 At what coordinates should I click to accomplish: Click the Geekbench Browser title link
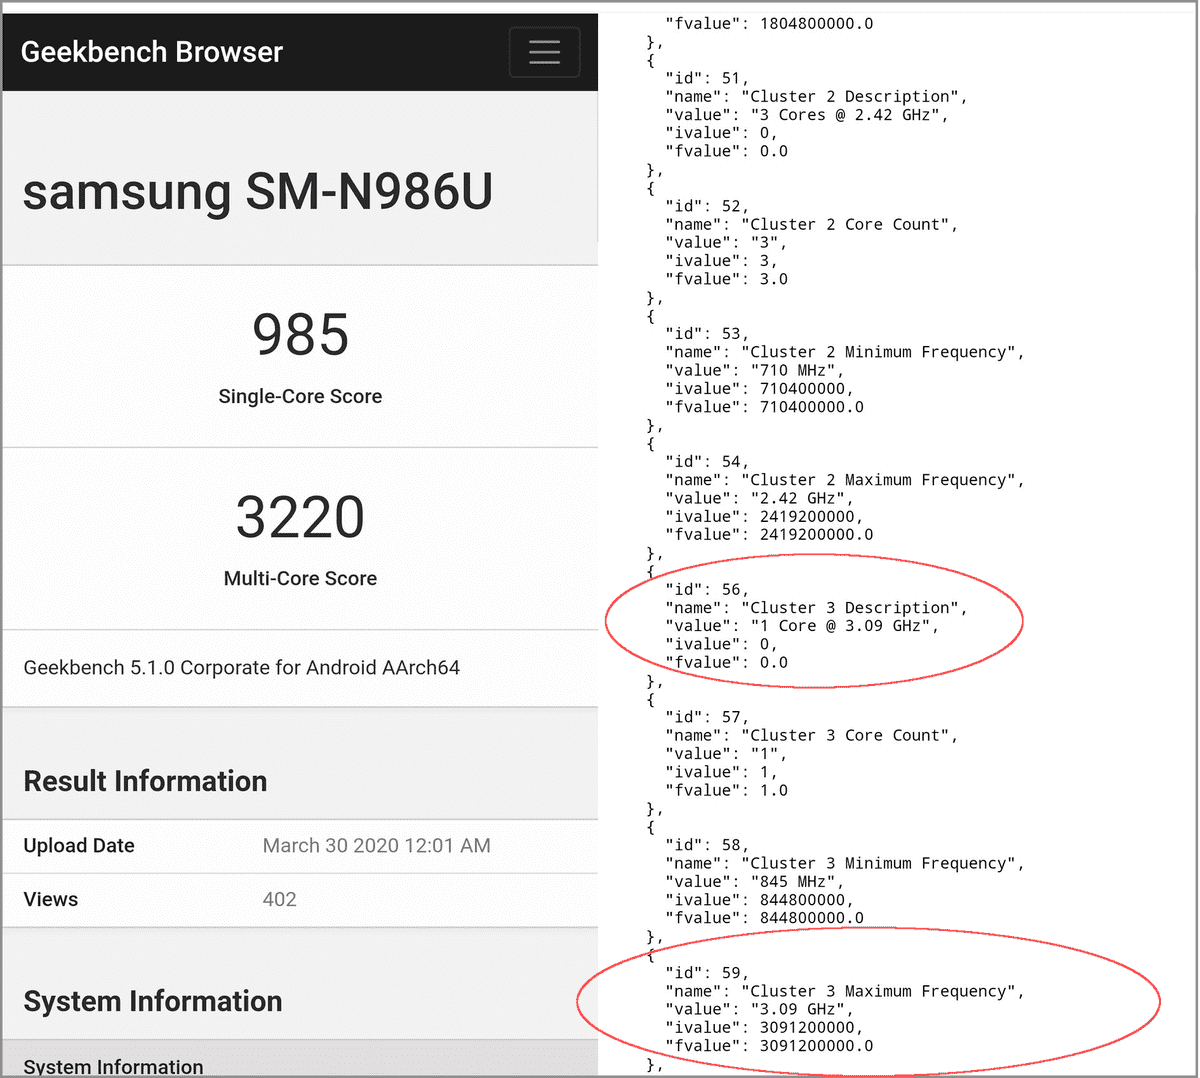[152, 52]
